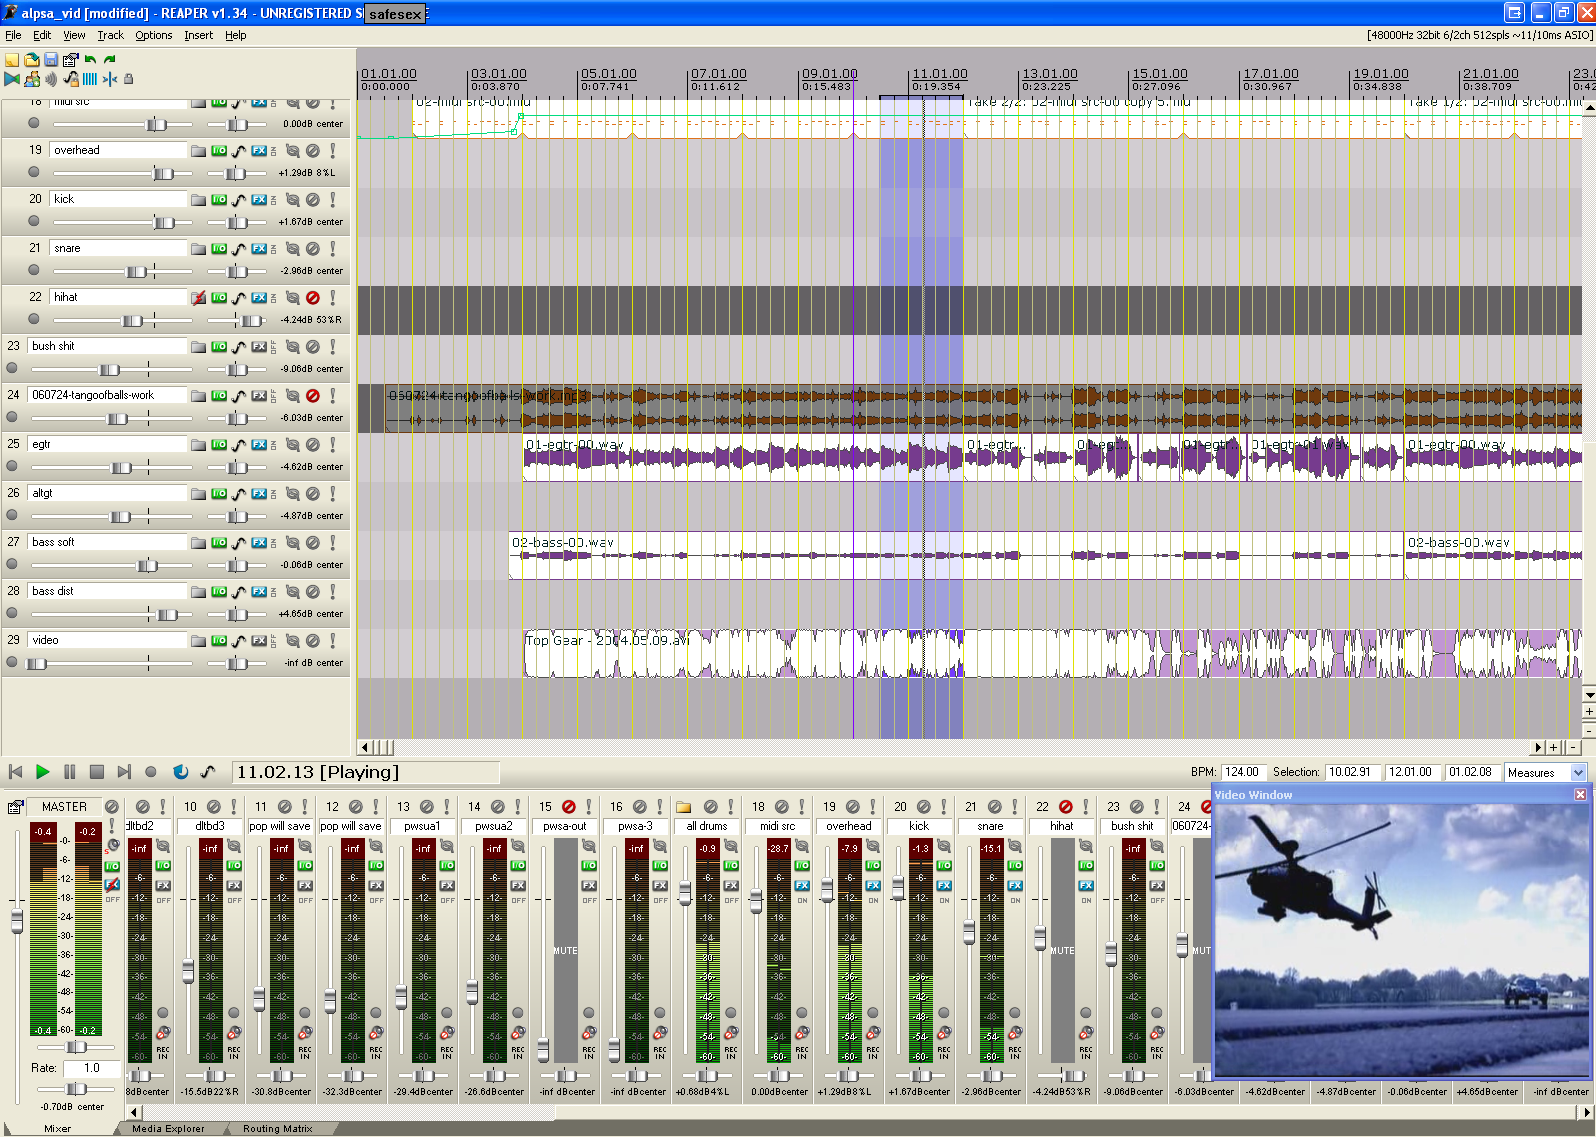Click the Open Project toolbar icon
This screenshot has width=1596, height=1137.
[x=32, y=60]
